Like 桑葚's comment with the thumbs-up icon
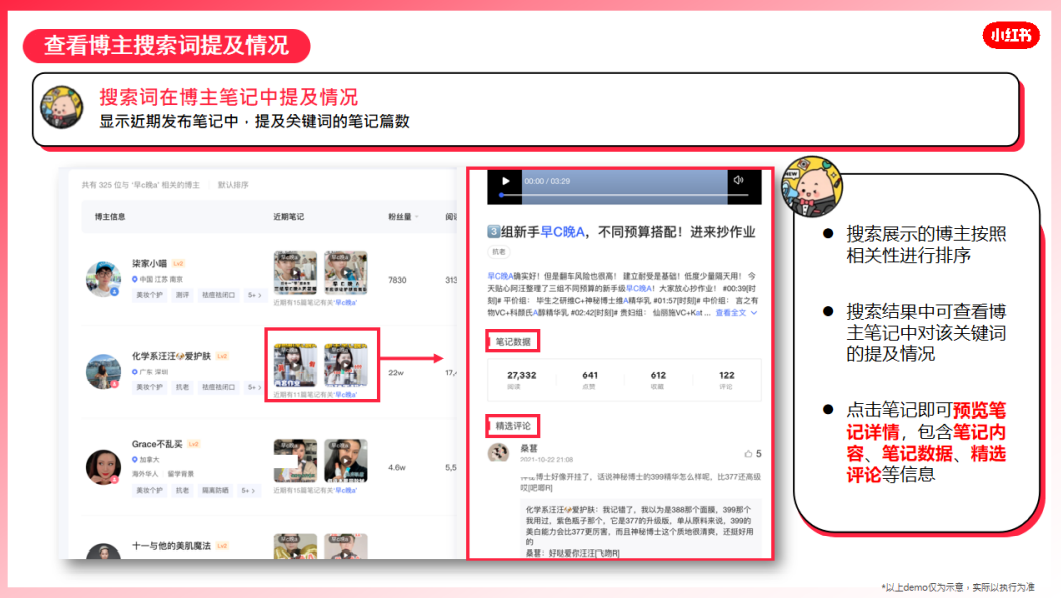The image size is (1061, 598). tap(748, 453)
